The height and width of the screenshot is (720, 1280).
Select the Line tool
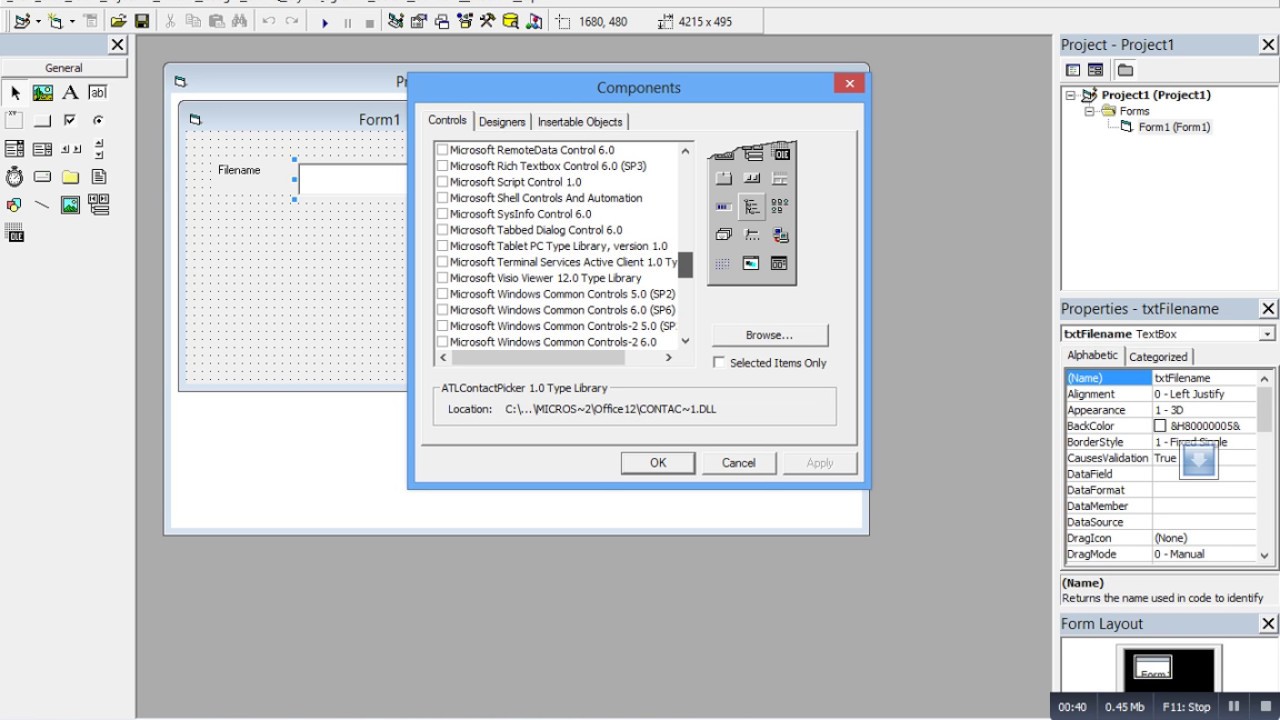pos(43,205)
